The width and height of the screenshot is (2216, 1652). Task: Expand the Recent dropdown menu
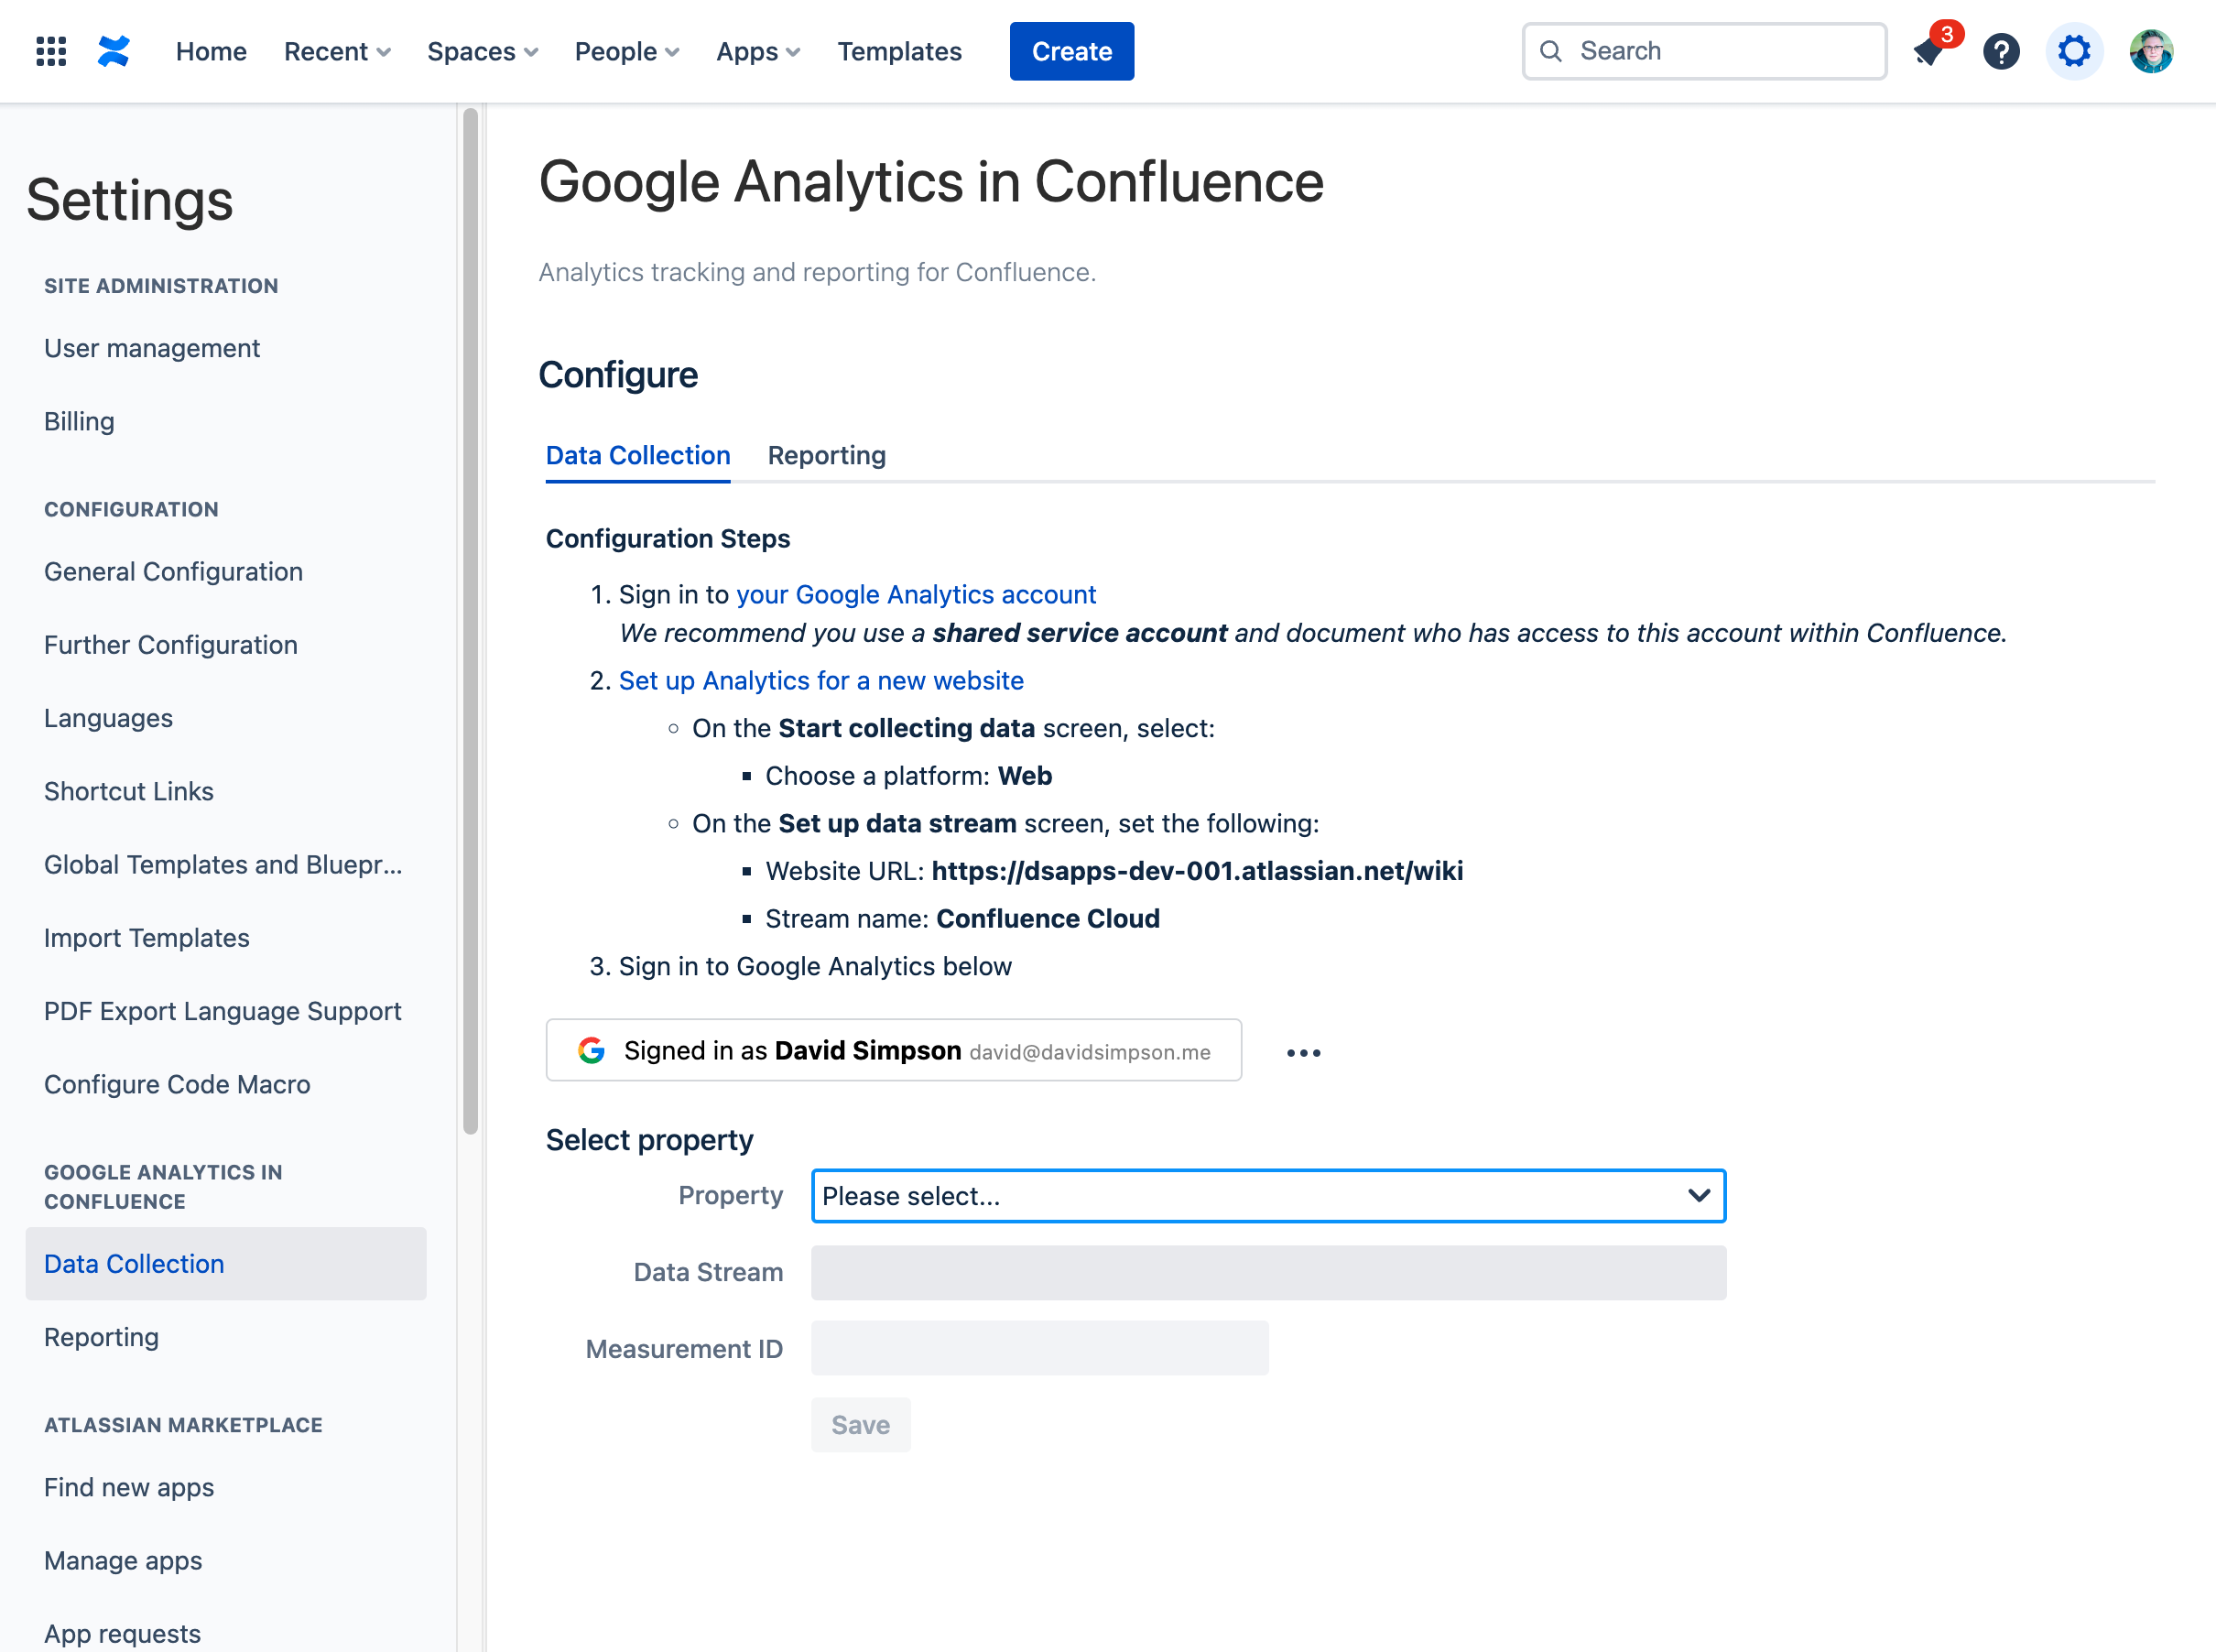click(x=336, y=51)
